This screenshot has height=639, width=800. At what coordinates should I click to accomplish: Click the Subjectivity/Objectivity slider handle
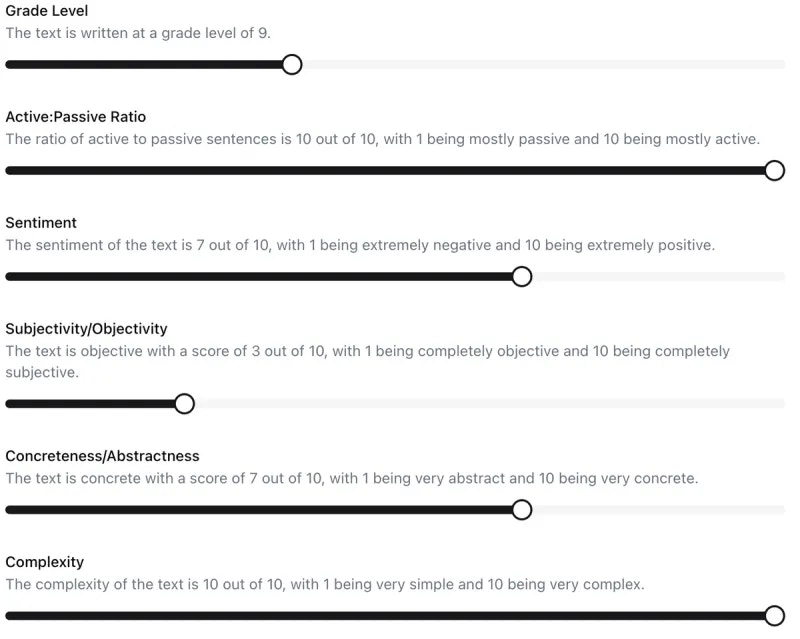184,404
